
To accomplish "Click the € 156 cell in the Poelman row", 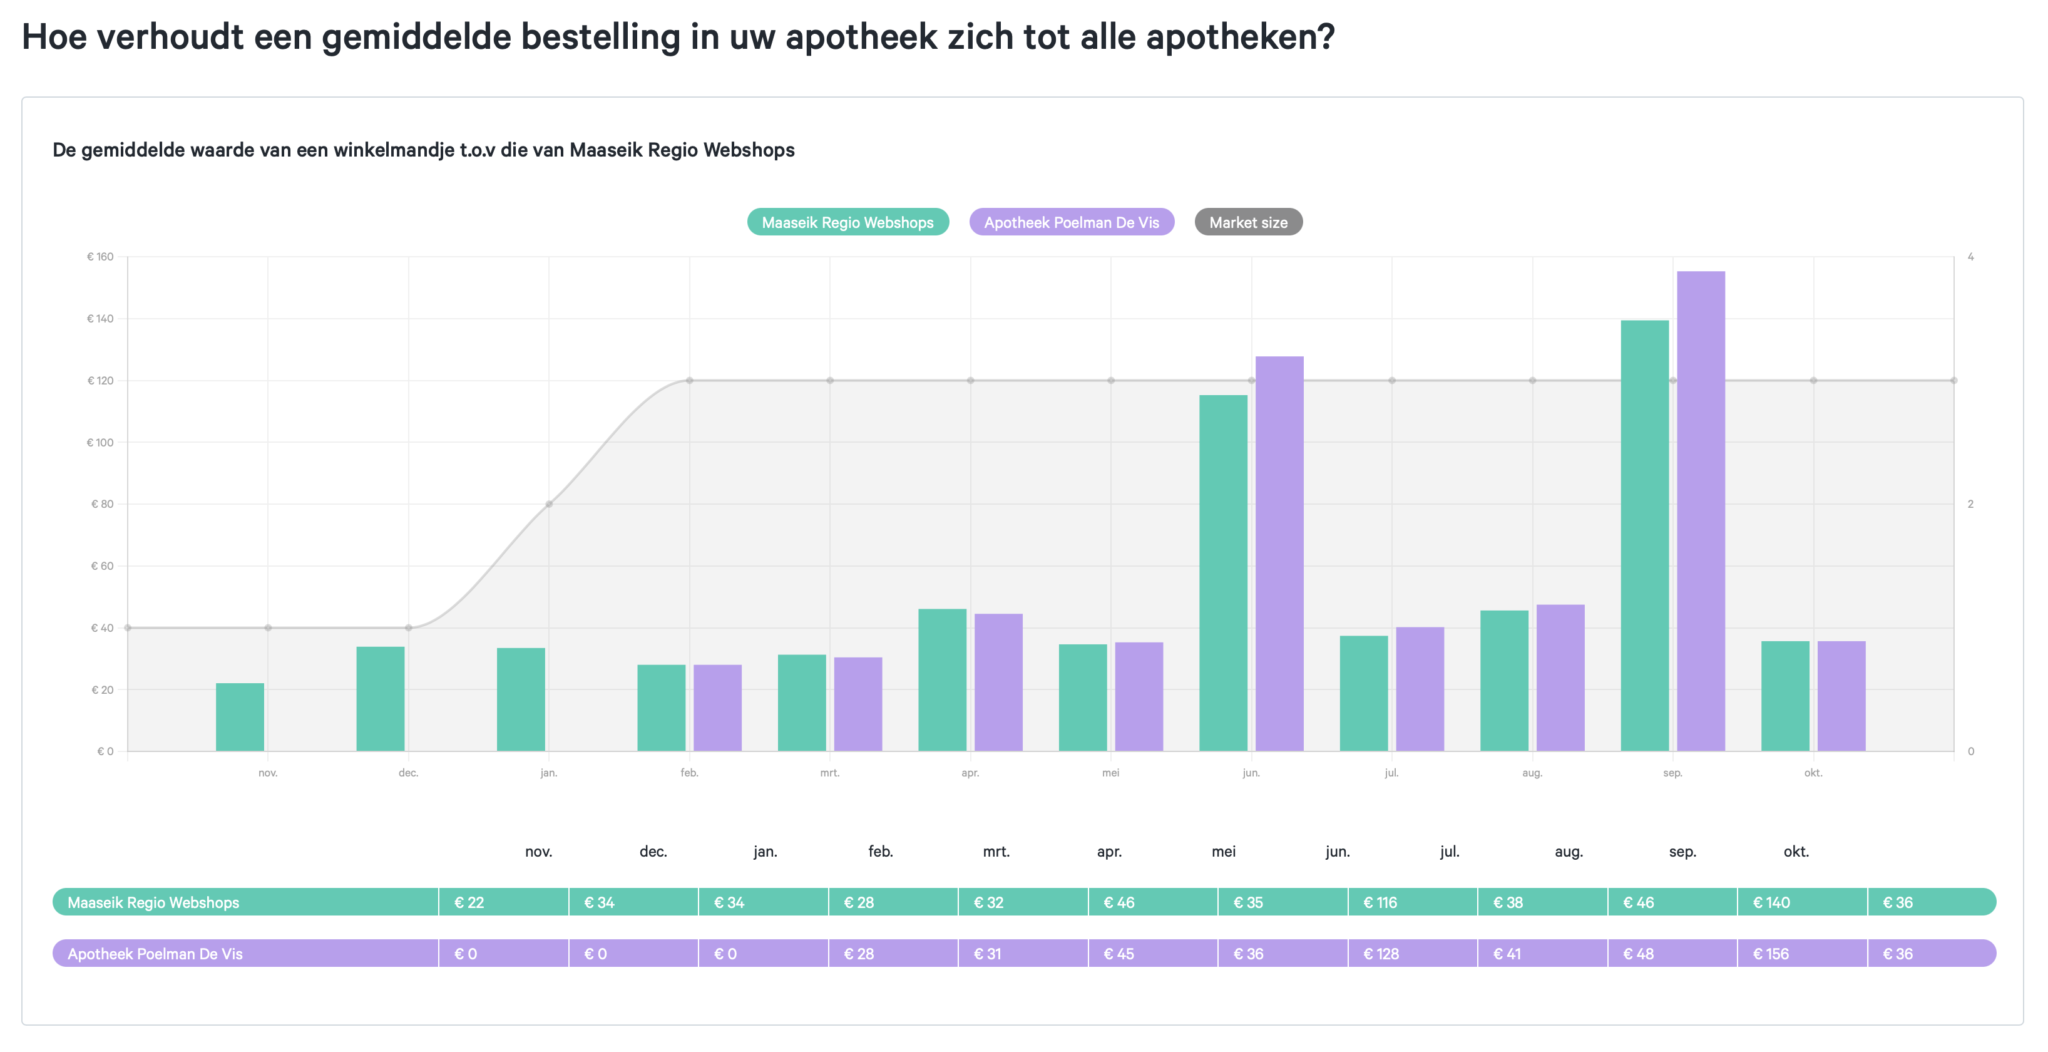I will pos(1803,953).
